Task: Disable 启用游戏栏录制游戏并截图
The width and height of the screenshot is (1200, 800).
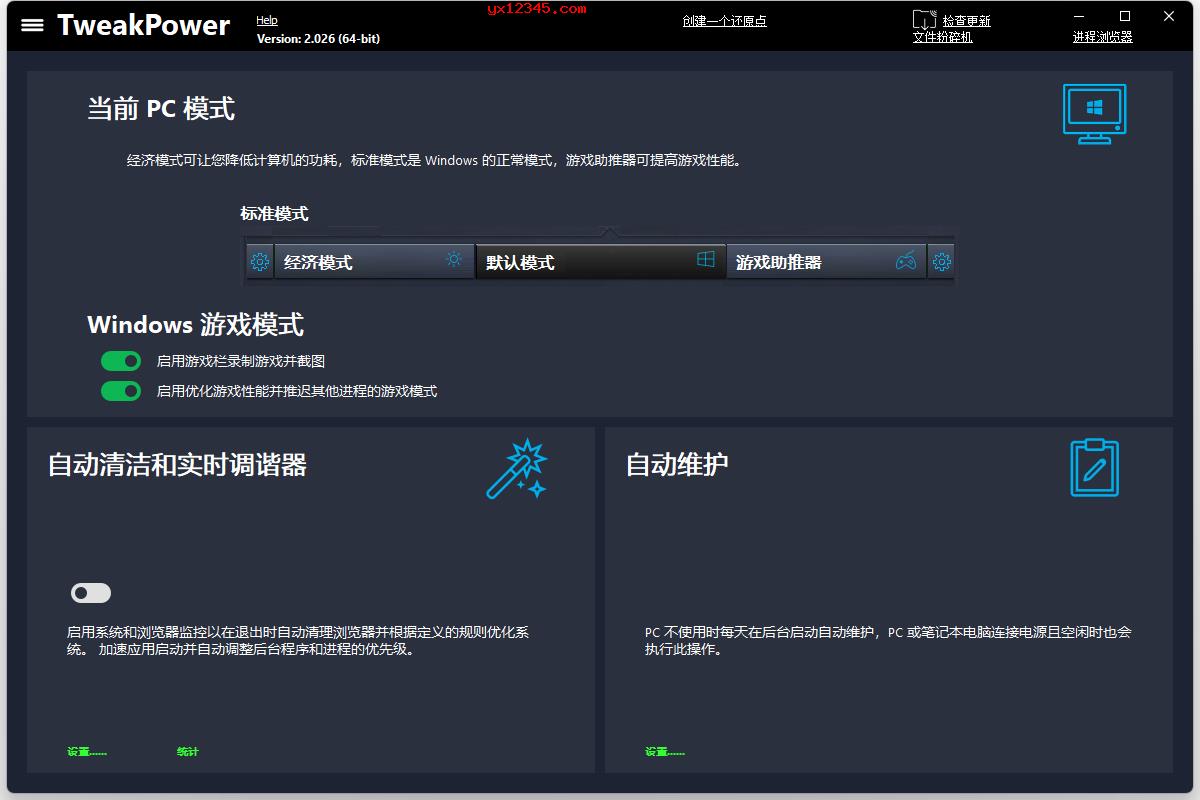Action: (121, 361)
